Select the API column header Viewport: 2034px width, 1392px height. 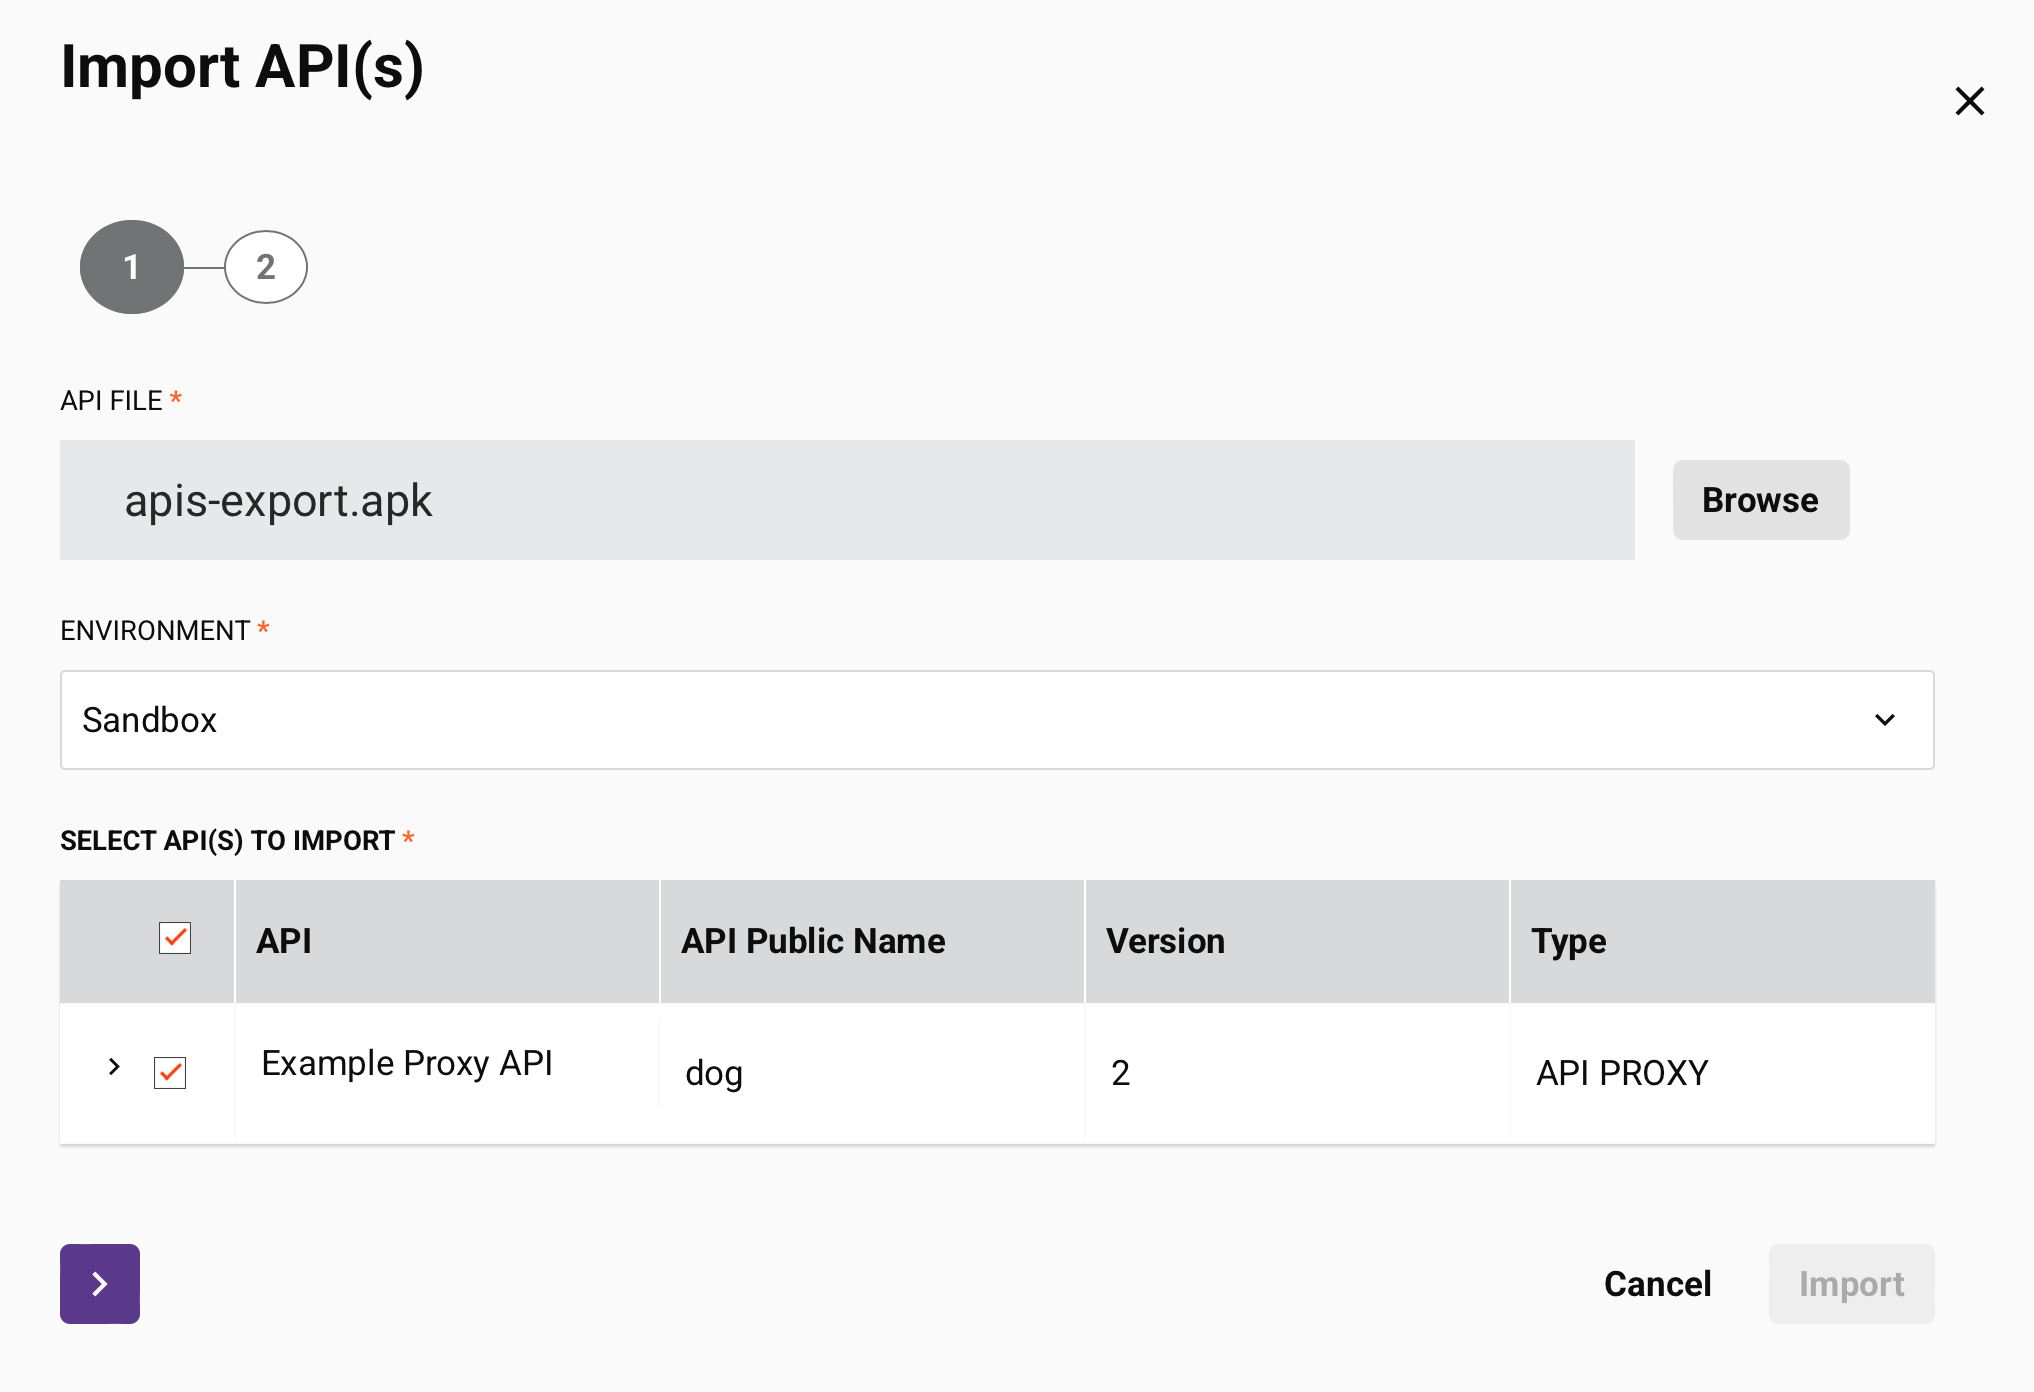coord(284,940)
